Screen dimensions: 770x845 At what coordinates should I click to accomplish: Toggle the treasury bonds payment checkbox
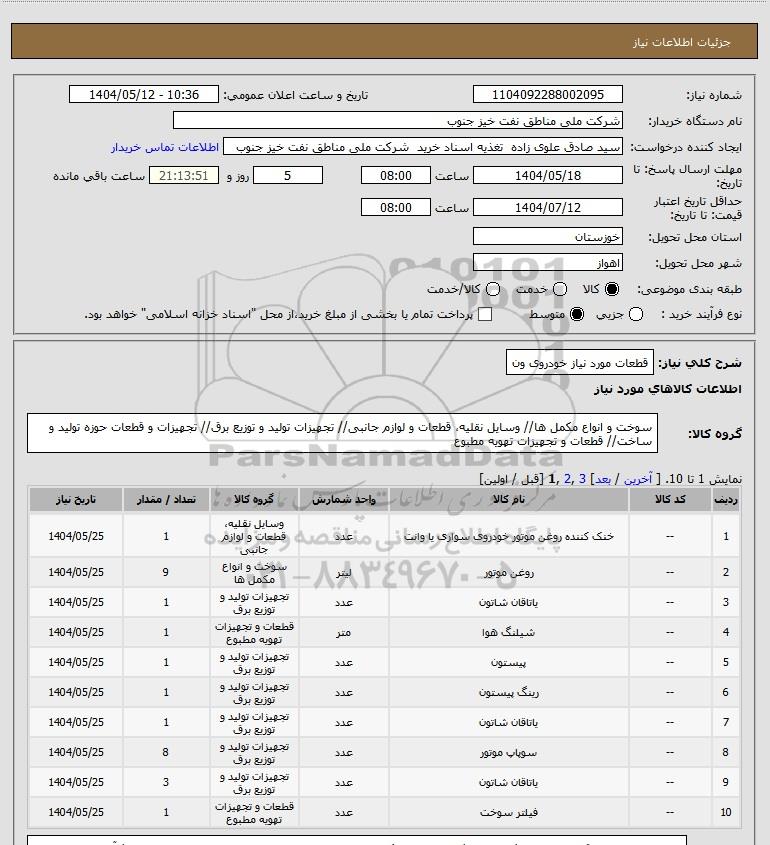485,314
